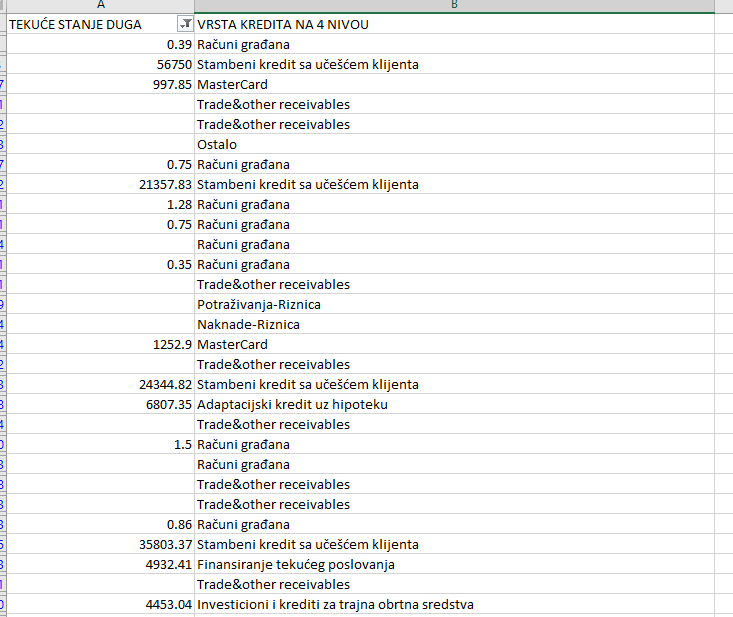Select cell with value 0.86
733x617 pixels.
(x=101, y=524)
